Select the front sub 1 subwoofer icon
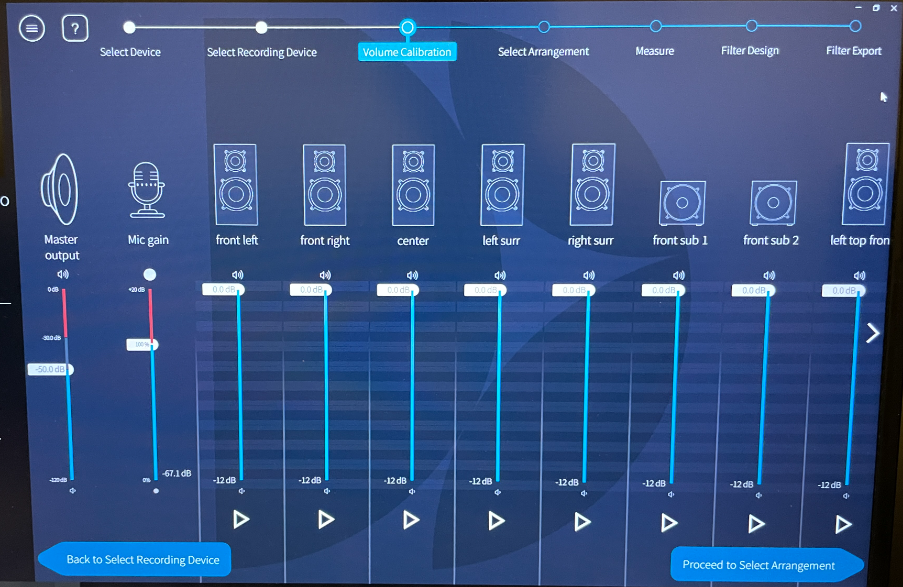The image size is (903, 587). pyautogui.click(x=682, y=203)
